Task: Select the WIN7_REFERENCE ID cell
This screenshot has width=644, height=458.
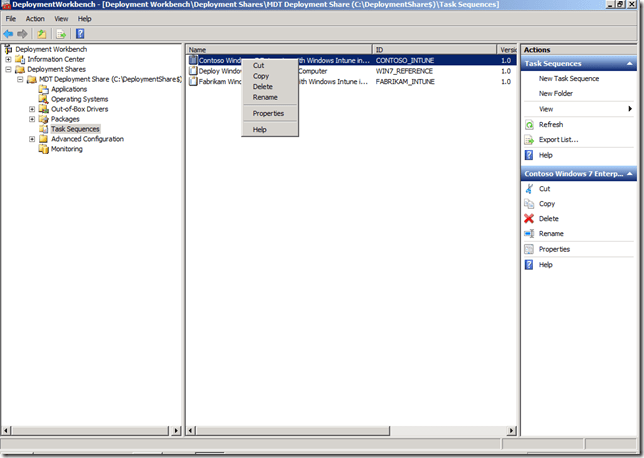Action: [404, 71]
